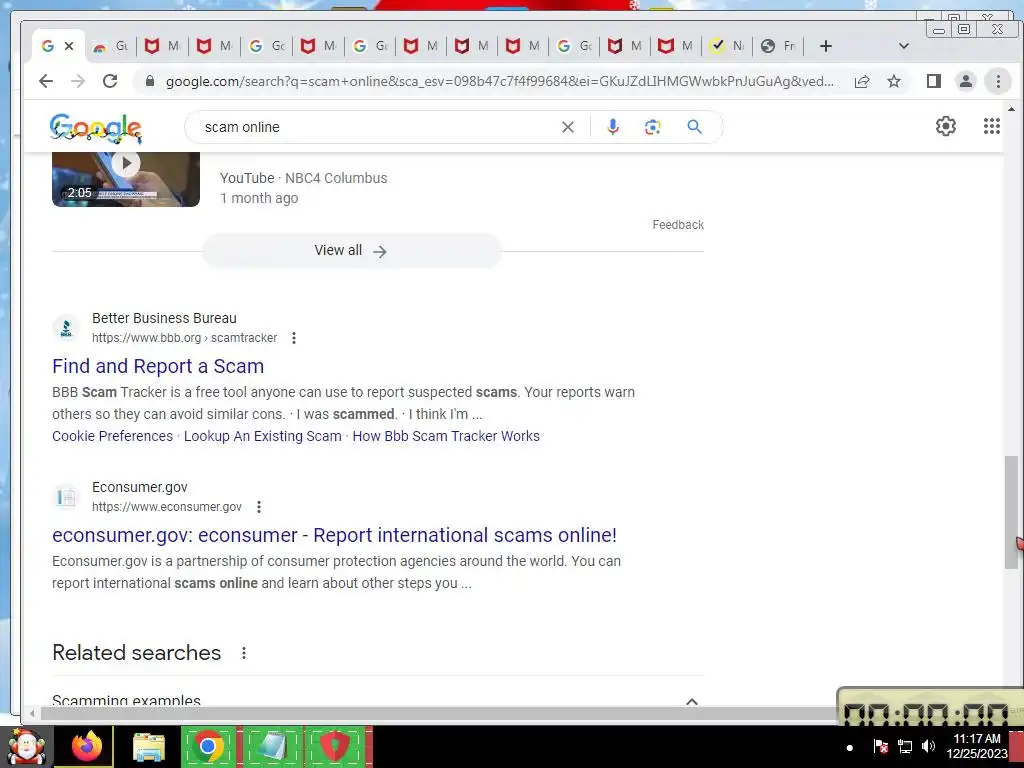Click the vertical scrollbar thumb

tap(1011, 512)
